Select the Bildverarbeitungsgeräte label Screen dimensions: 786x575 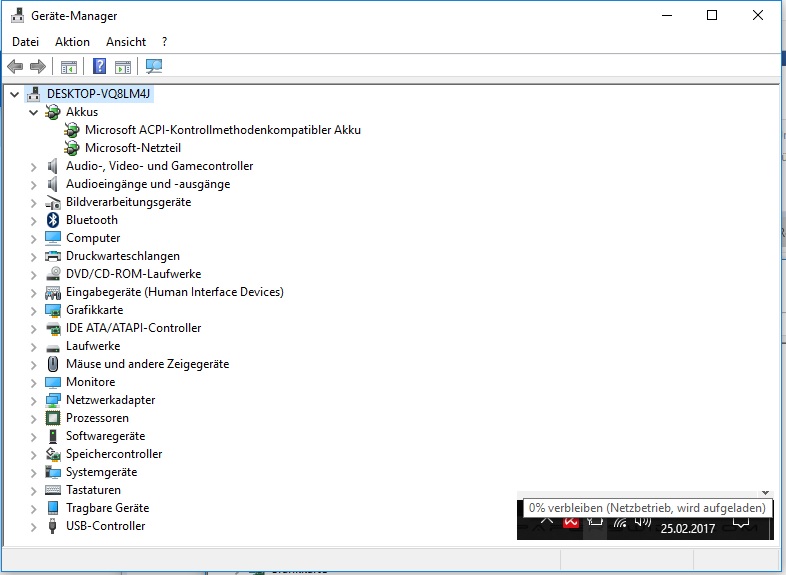click(x=128, y=202)
